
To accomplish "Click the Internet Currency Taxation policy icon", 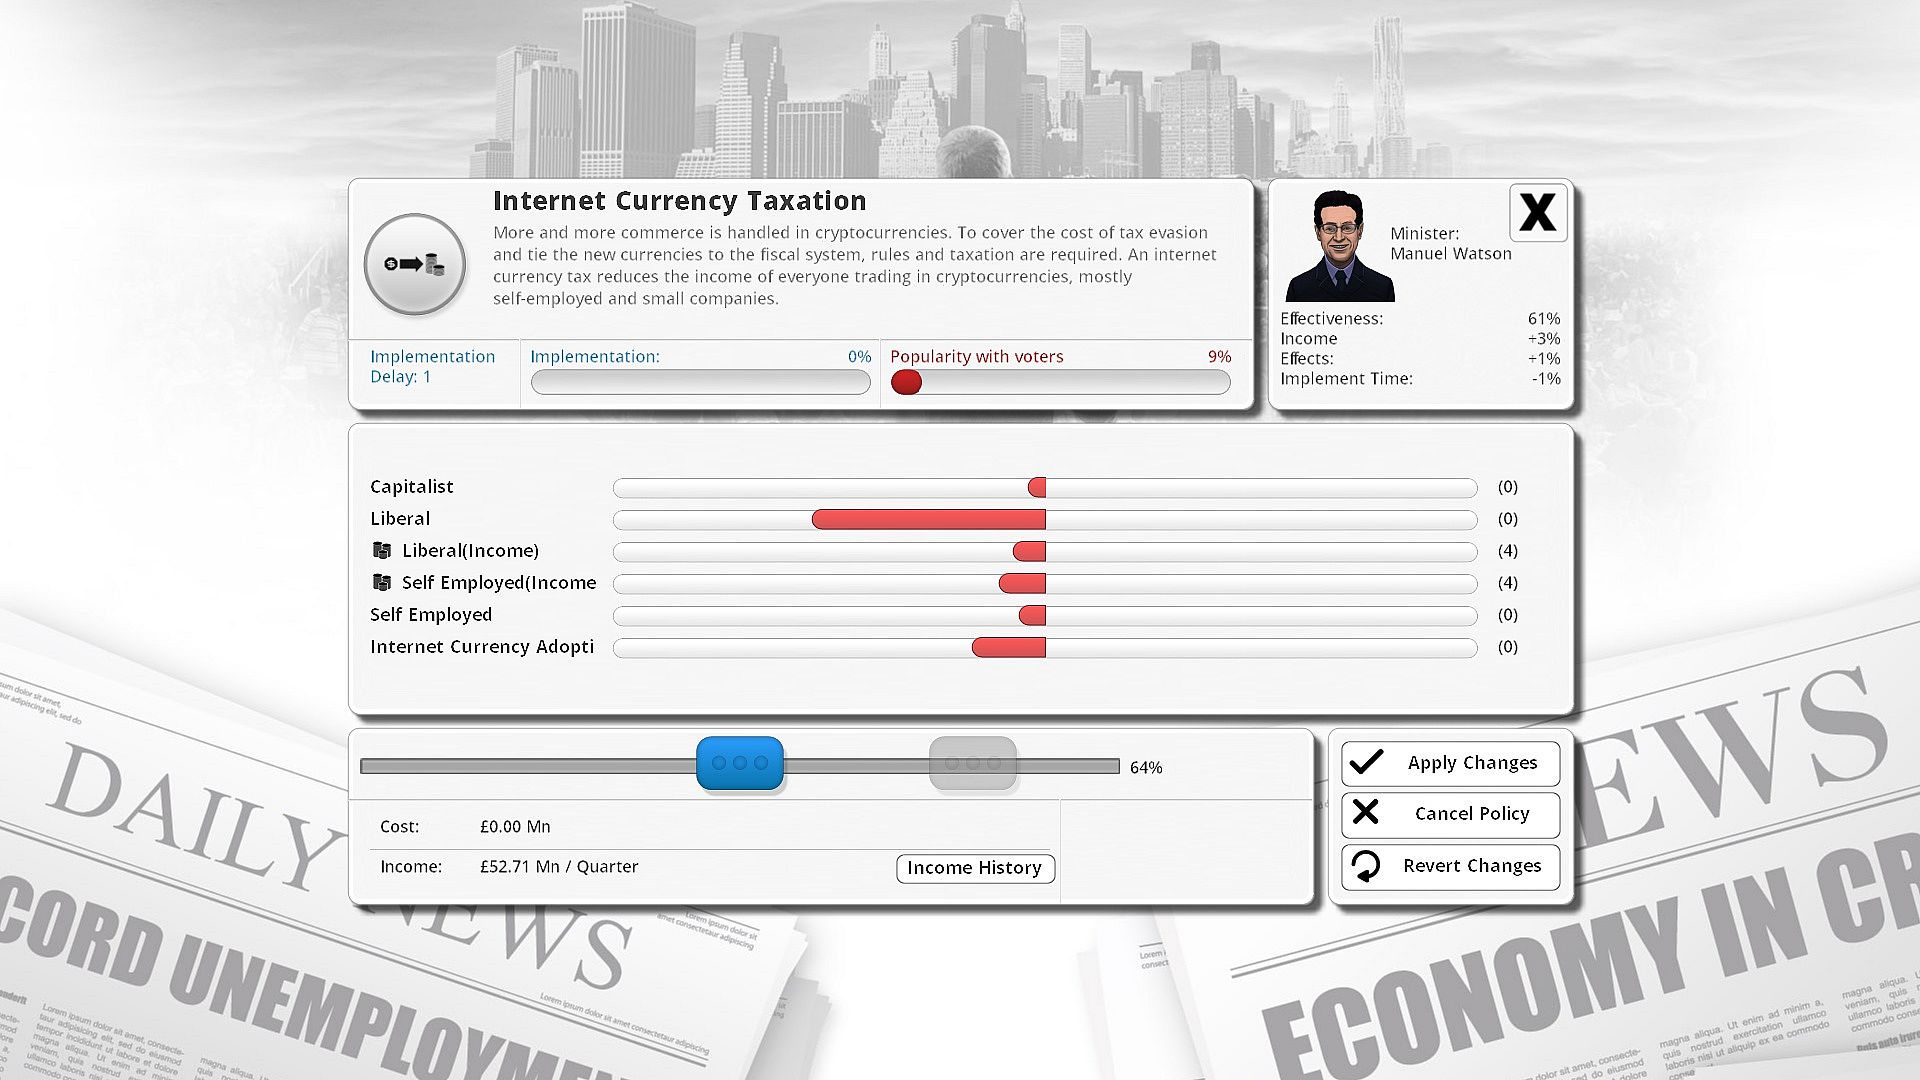I will click(415, 265).
